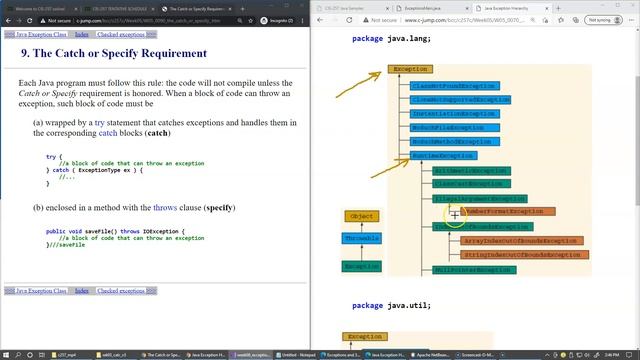Close the Catch or Specify Requirement tab
The width and height of the screenshot is (640, 360).
tap(230, 9)
